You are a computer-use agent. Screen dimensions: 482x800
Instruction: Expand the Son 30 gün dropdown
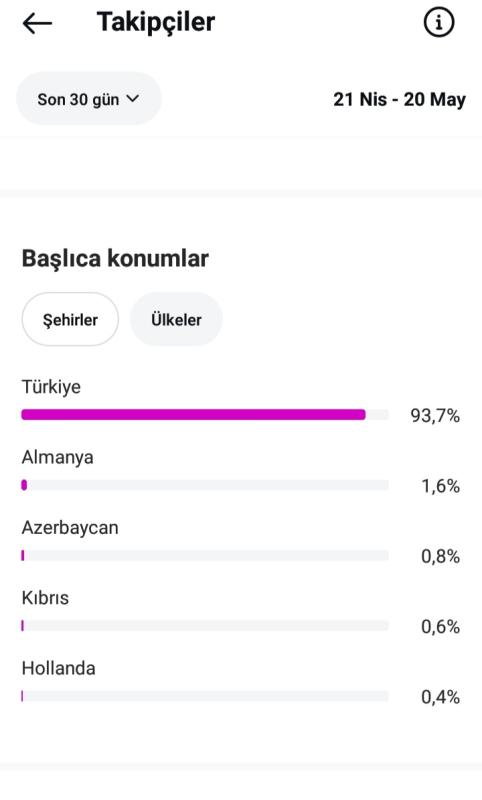[x=89, y=99]
